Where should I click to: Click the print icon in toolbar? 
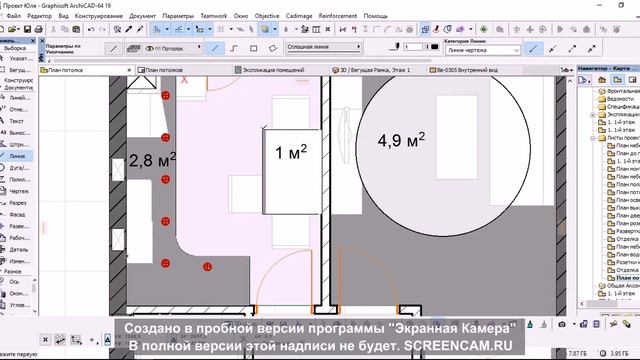coord(39,29)
